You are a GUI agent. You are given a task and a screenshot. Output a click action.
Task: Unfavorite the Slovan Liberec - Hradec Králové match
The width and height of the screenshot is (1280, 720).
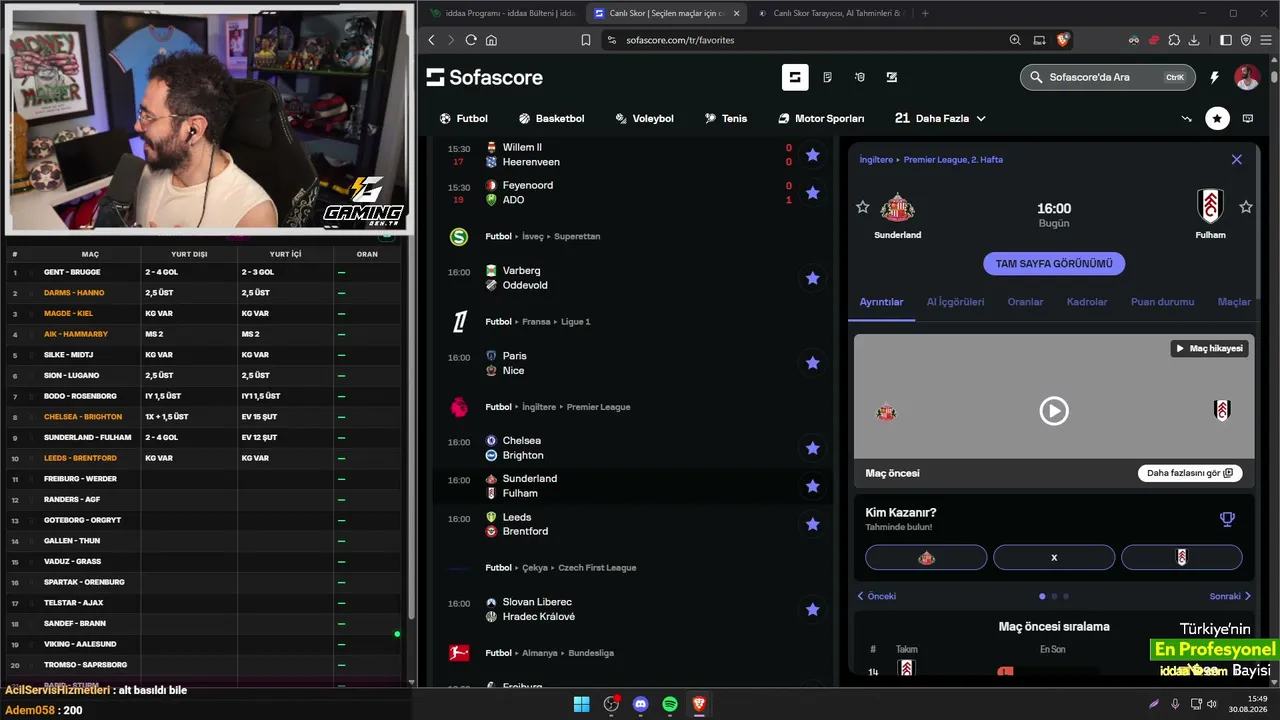point(812,610)
